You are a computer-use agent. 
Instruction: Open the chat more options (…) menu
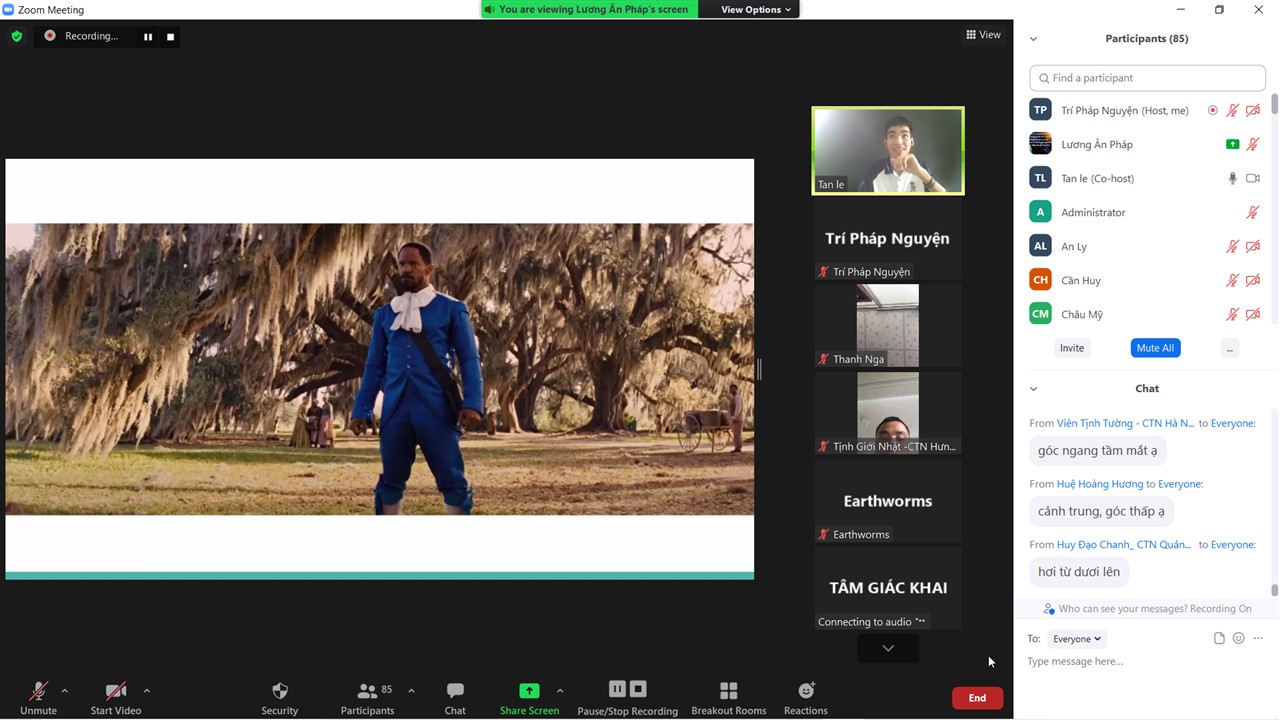[1258, 639]
